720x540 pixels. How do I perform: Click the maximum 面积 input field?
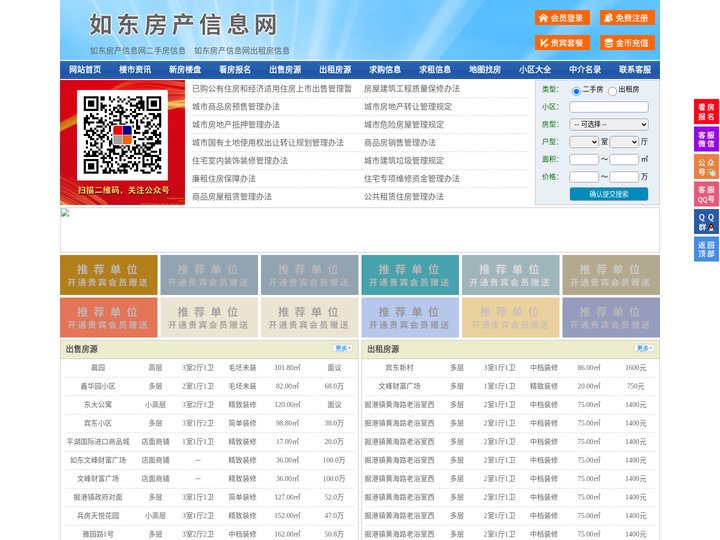click(624, 159)
